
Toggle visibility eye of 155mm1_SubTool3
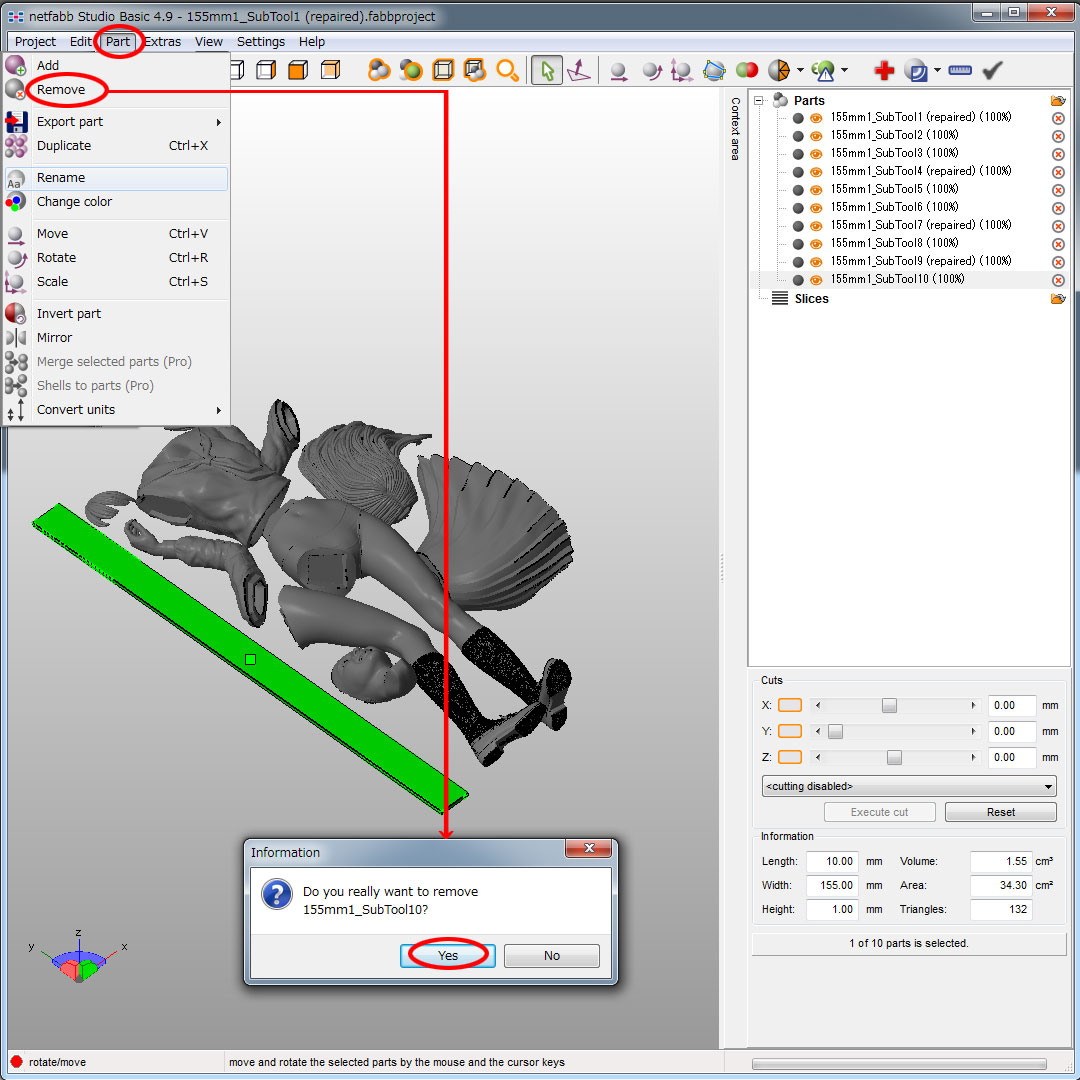click(816, 154)
